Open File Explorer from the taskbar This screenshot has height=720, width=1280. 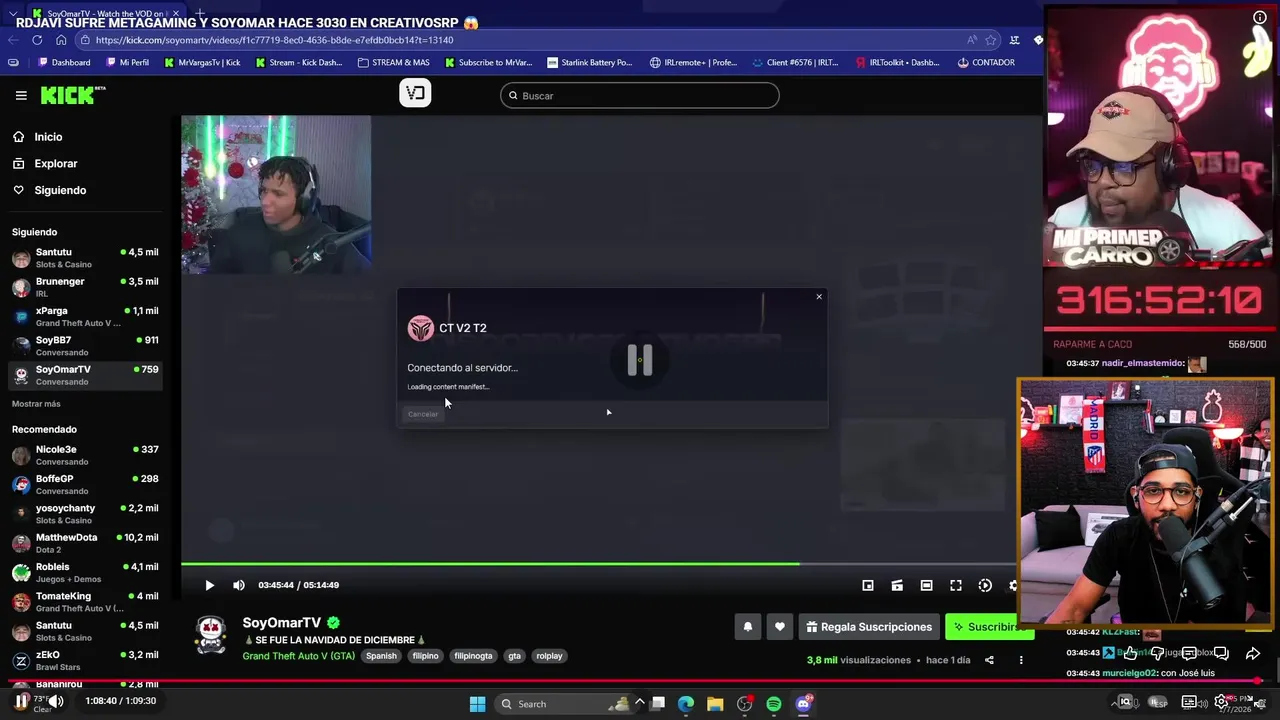pos(715,704)
